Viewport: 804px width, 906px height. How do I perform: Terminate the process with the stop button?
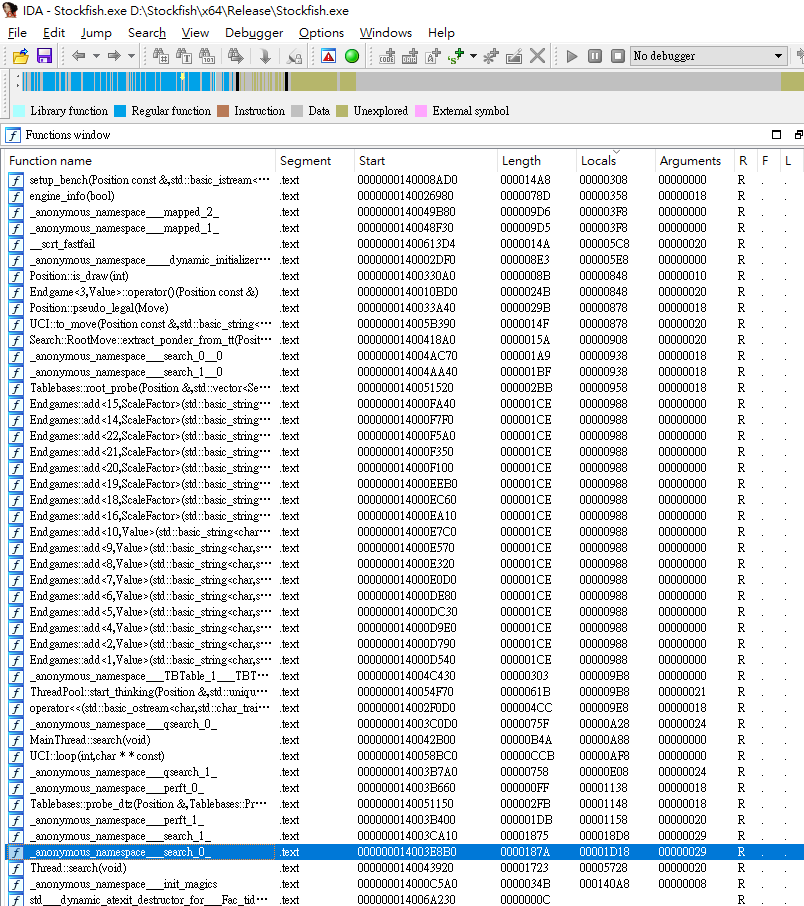click(x=618, y=56)
